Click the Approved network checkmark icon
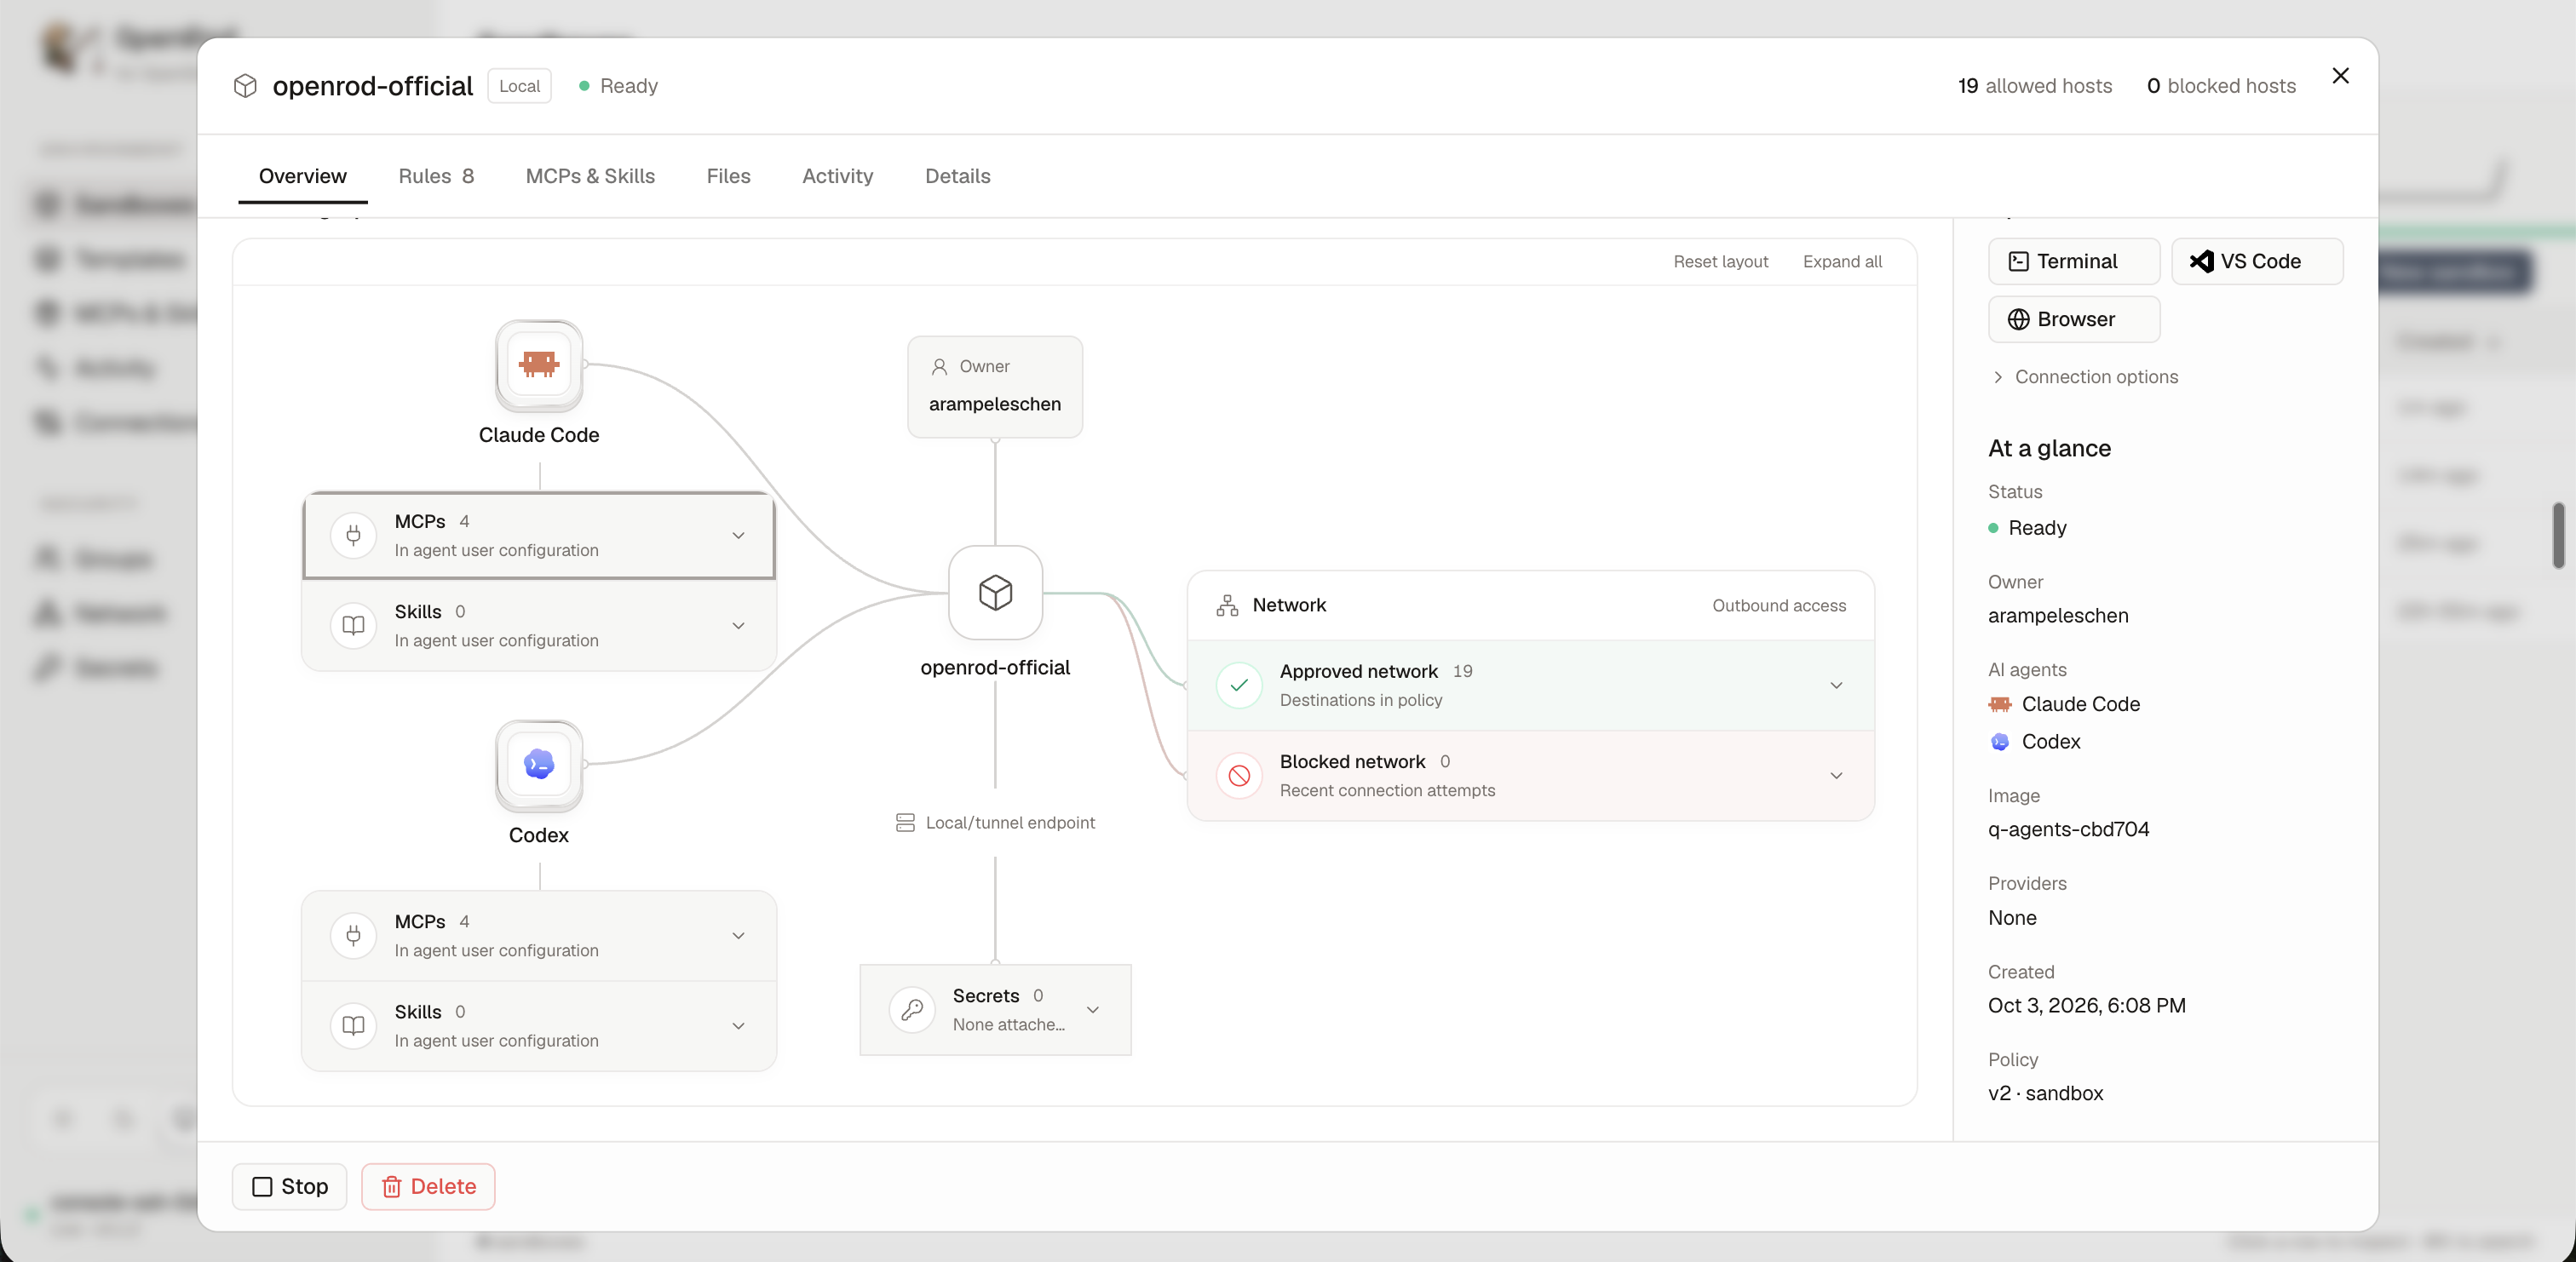The height and width of the screenshot is (1262, 2576). pos(1239,685)
